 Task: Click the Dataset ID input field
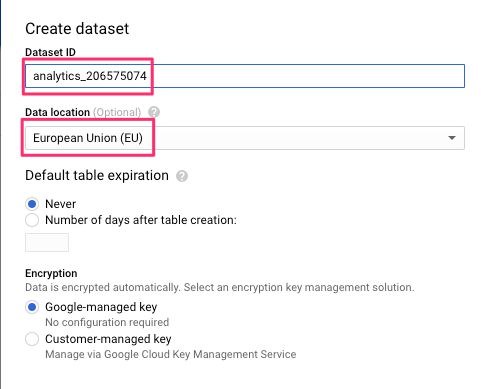(x=245, y=76)
